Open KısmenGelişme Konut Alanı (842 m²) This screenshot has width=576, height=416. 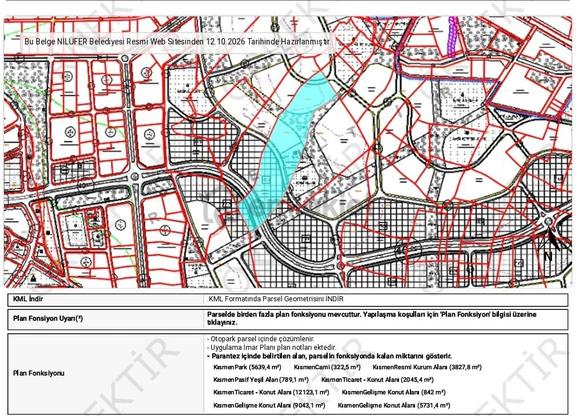[393, 392]
